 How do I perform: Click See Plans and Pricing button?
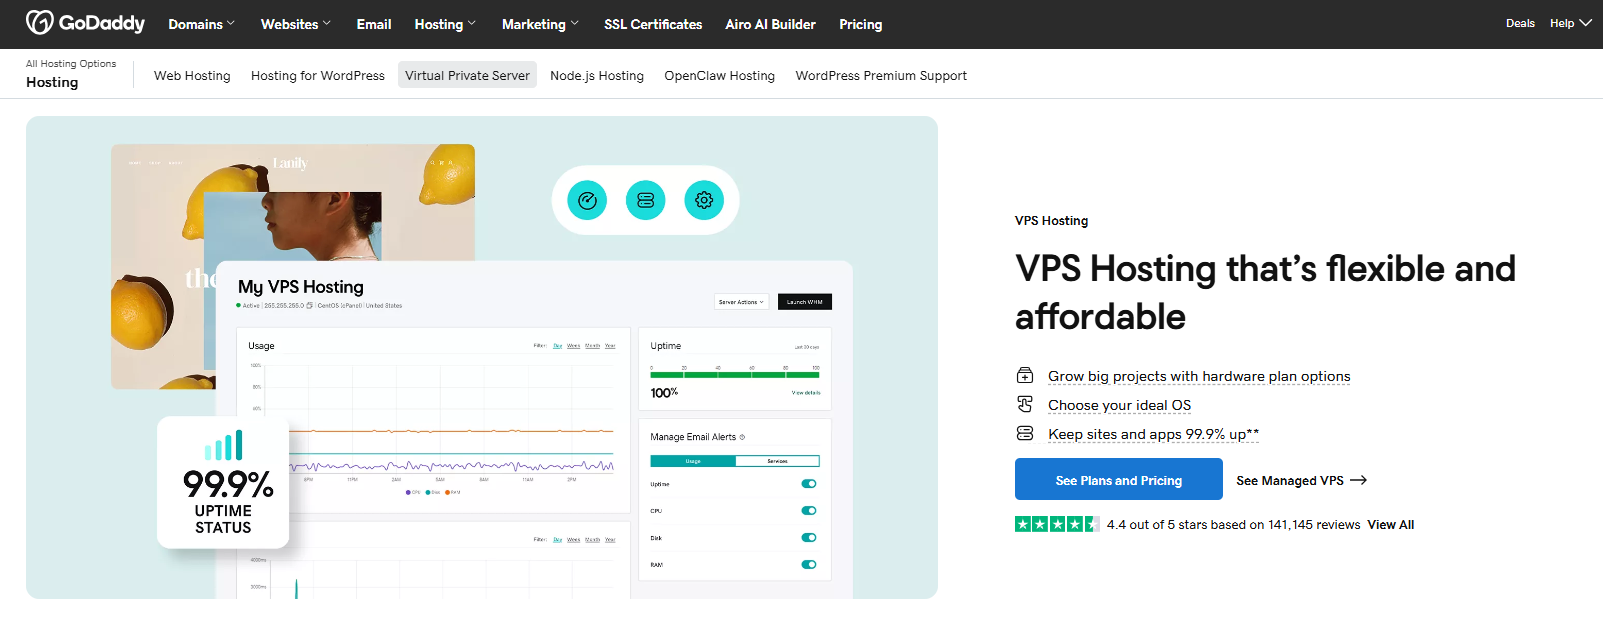pos(1119,479)
